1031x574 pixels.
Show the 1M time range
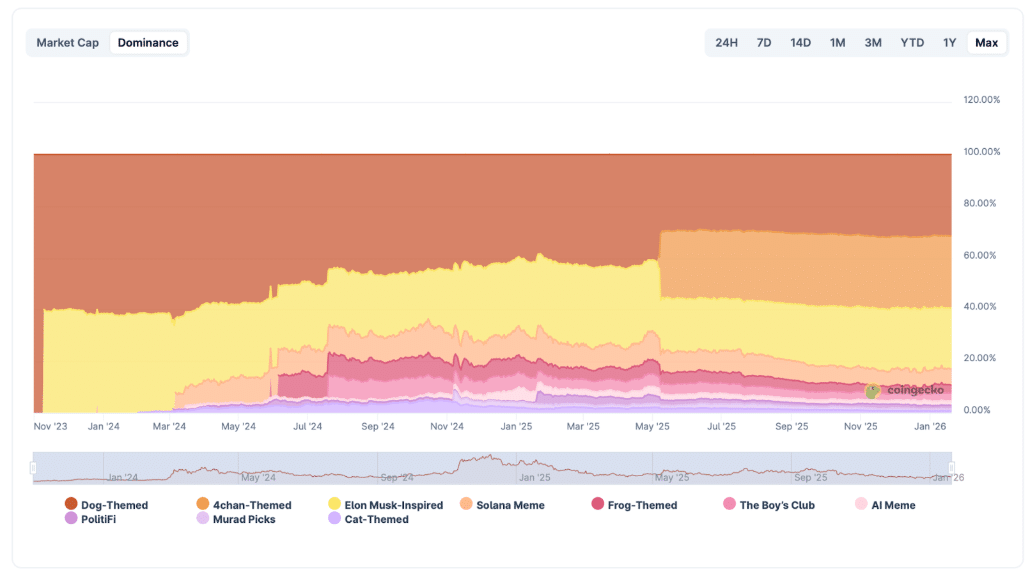[x=837, y=43]
